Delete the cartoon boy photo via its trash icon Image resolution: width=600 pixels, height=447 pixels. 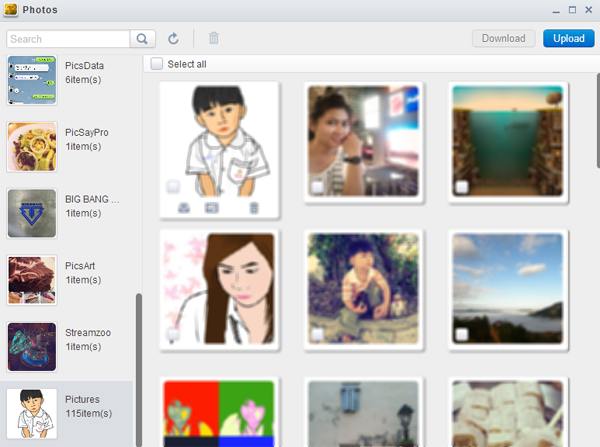click(x=254, y=208)
